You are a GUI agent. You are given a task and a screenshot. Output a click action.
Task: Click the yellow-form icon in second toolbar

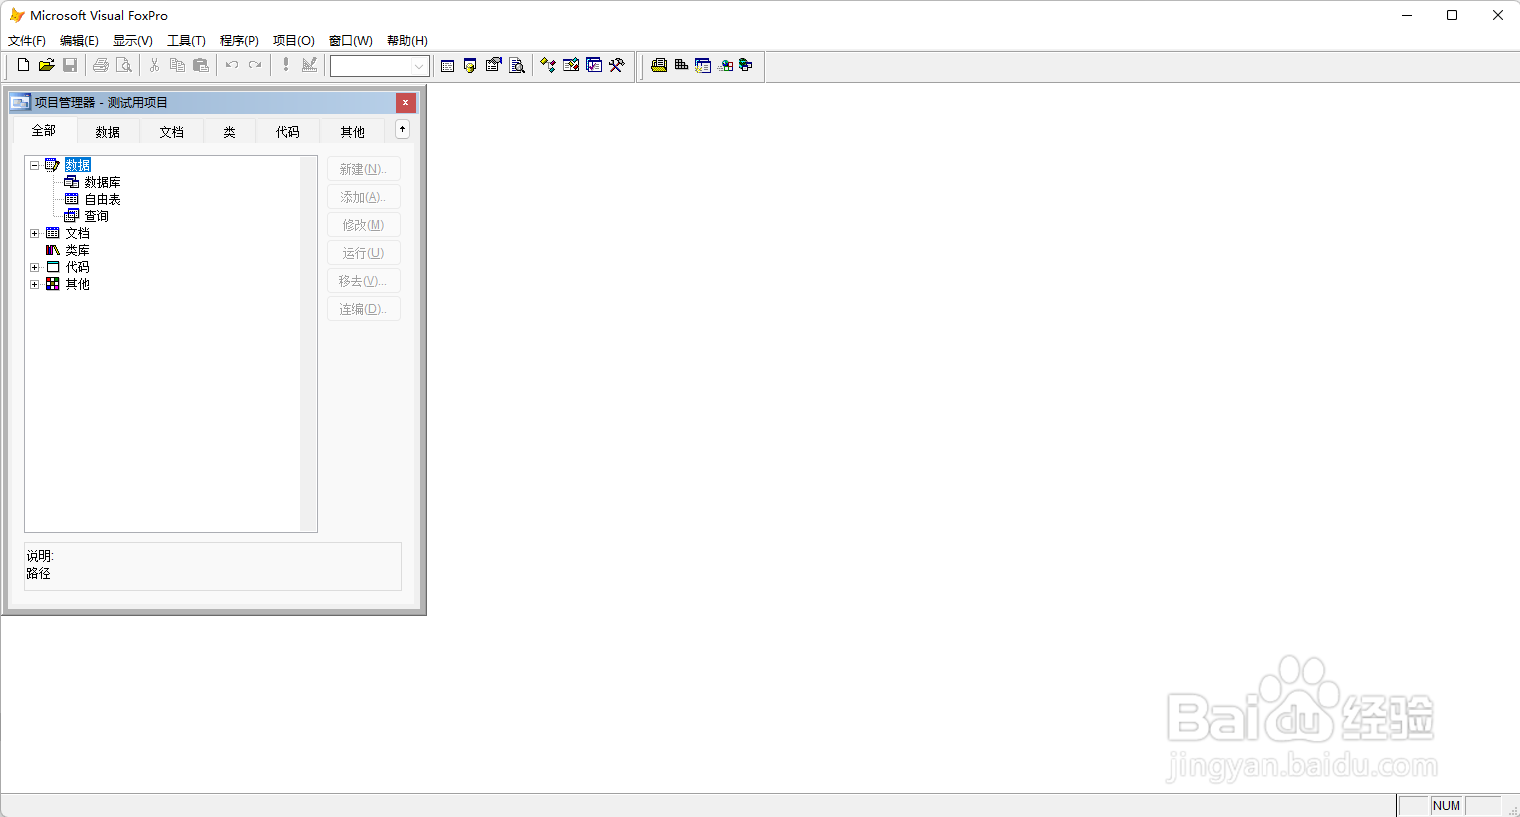659,65
